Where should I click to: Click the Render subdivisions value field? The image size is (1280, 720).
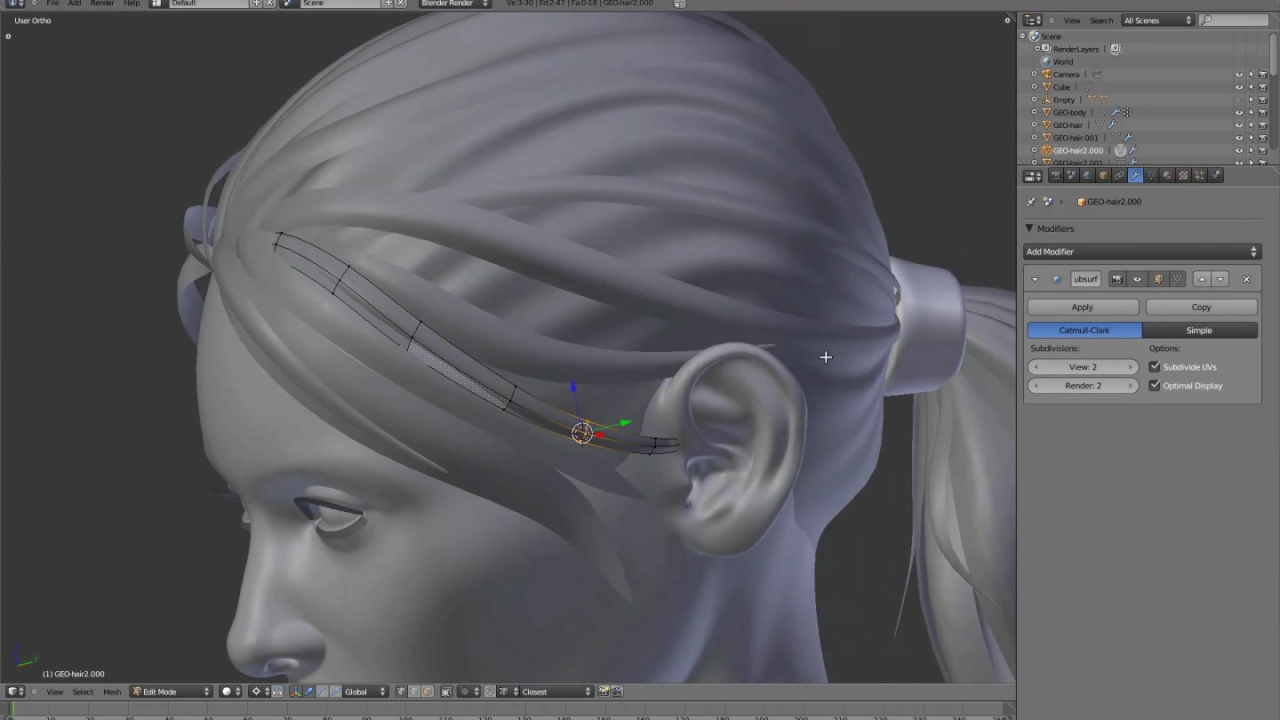[1084, 386]
